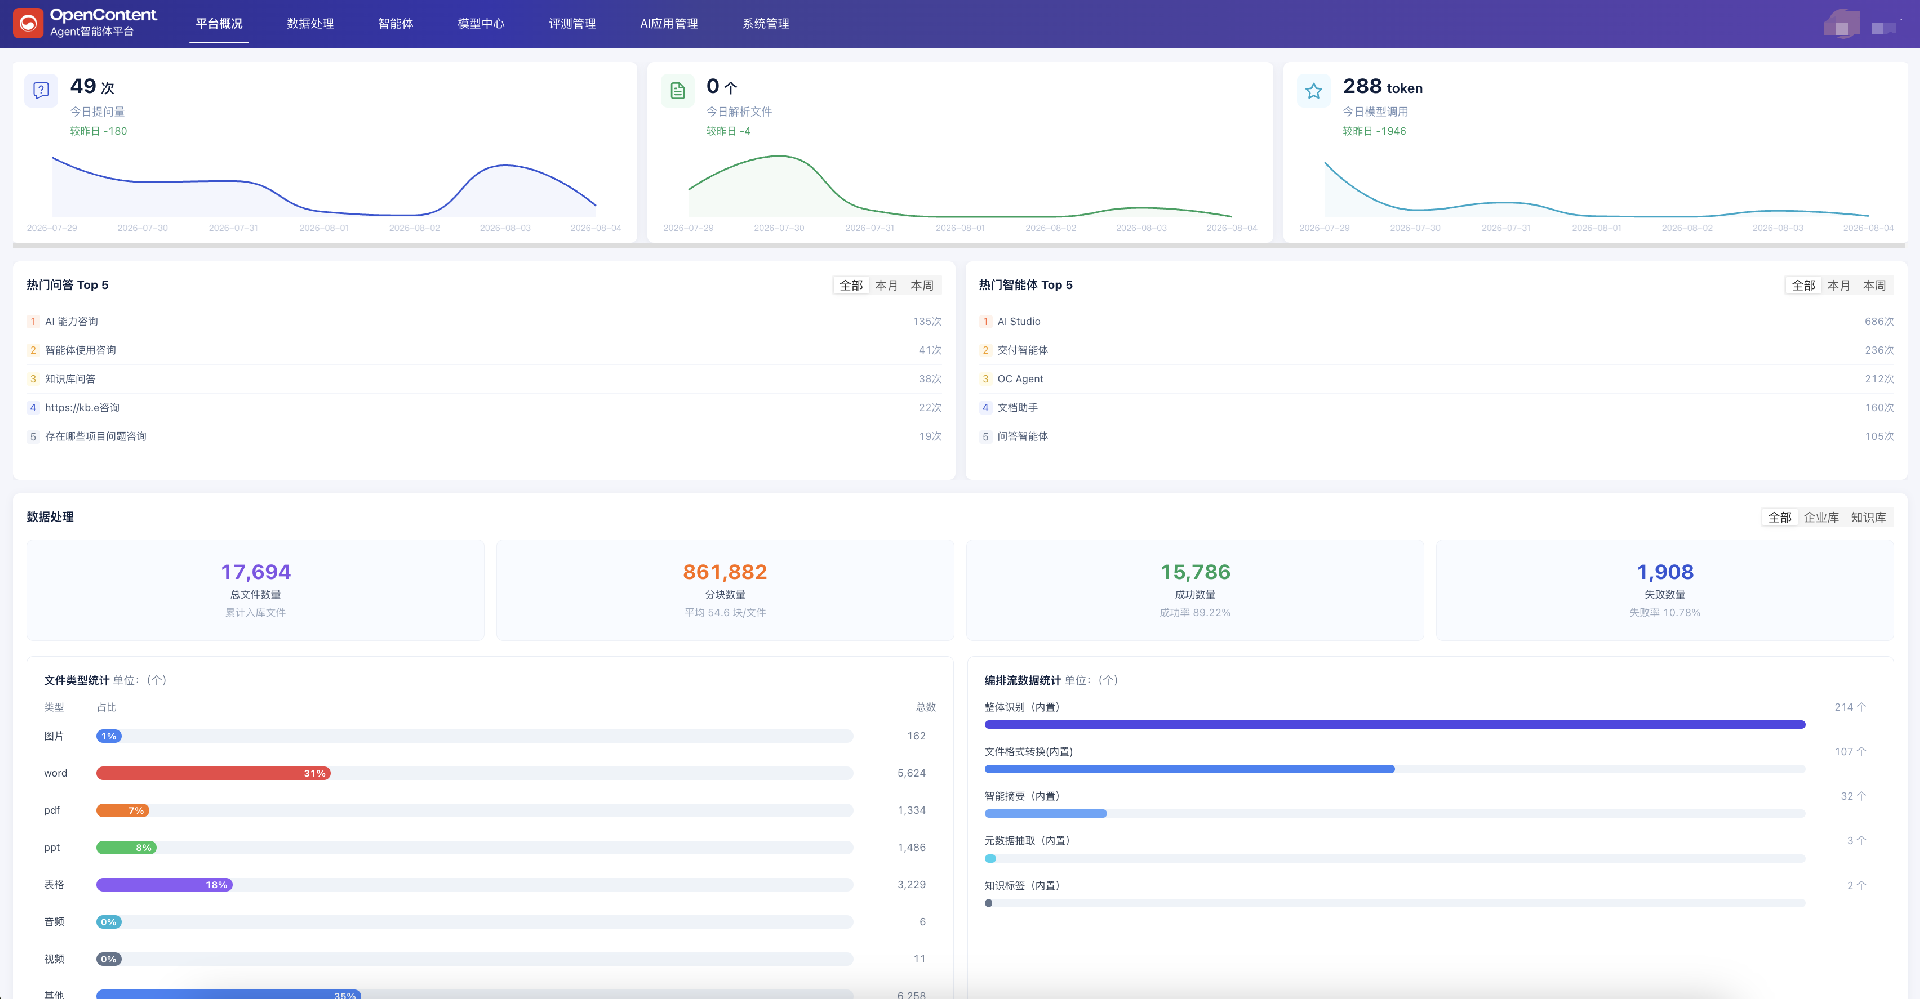The image size is (1920, 999).
Task: Click the 135次 count for AI 能力咨询
Action: [927, 322]
